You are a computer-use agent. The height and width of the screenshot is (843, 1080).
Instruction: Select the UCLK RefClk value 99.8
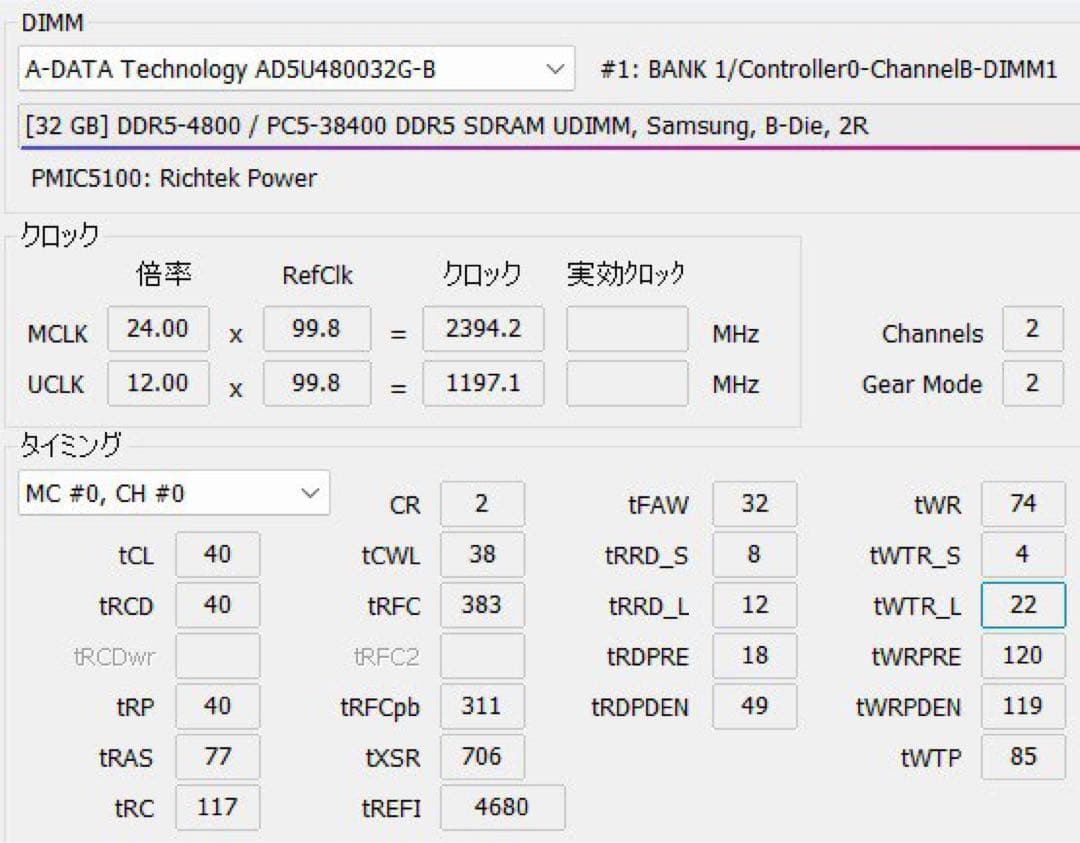tap(317, 383)
